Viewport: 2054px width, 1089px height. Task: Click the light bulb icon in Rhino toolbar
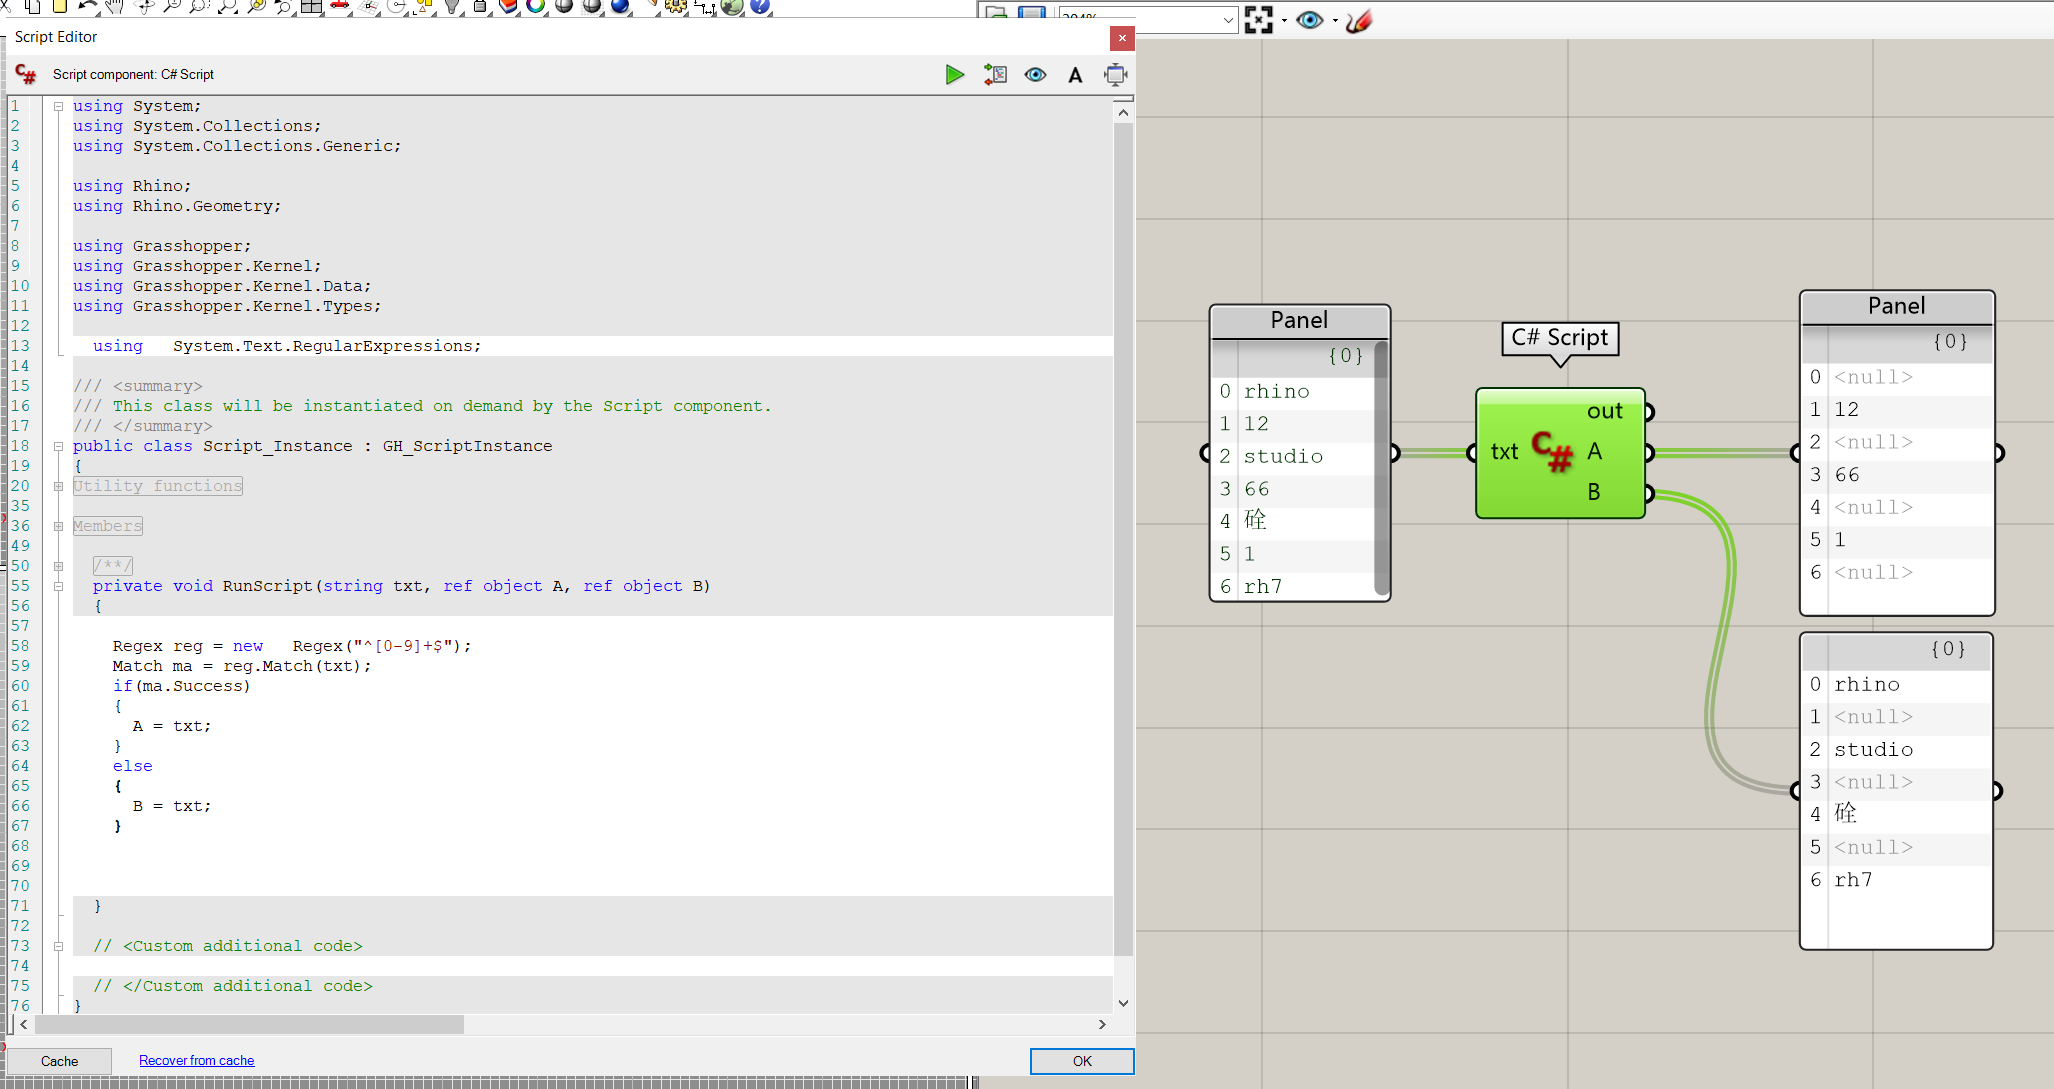point(452,6)
